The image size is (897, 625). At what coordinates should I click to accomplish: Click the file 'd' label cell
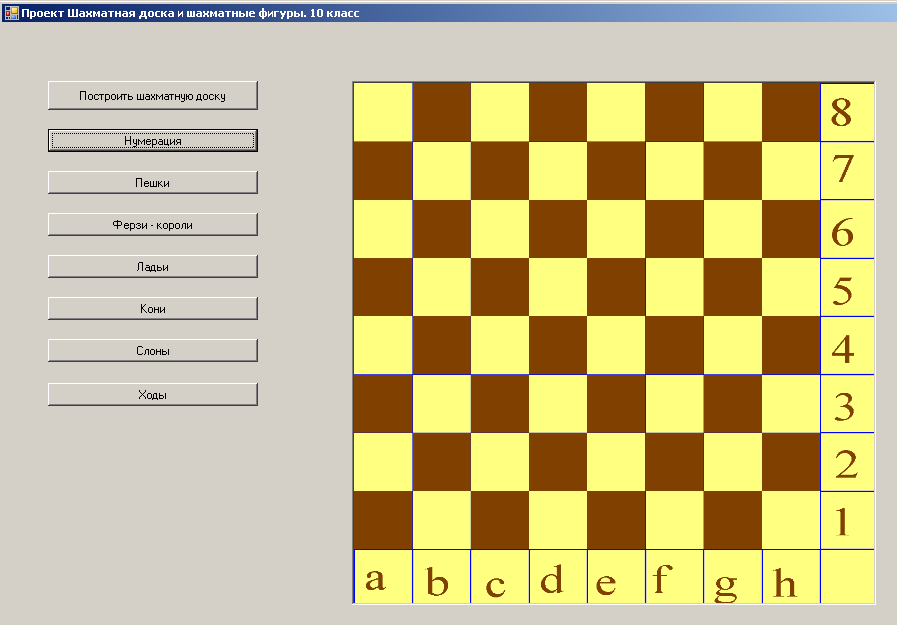(x=558, y=577)
